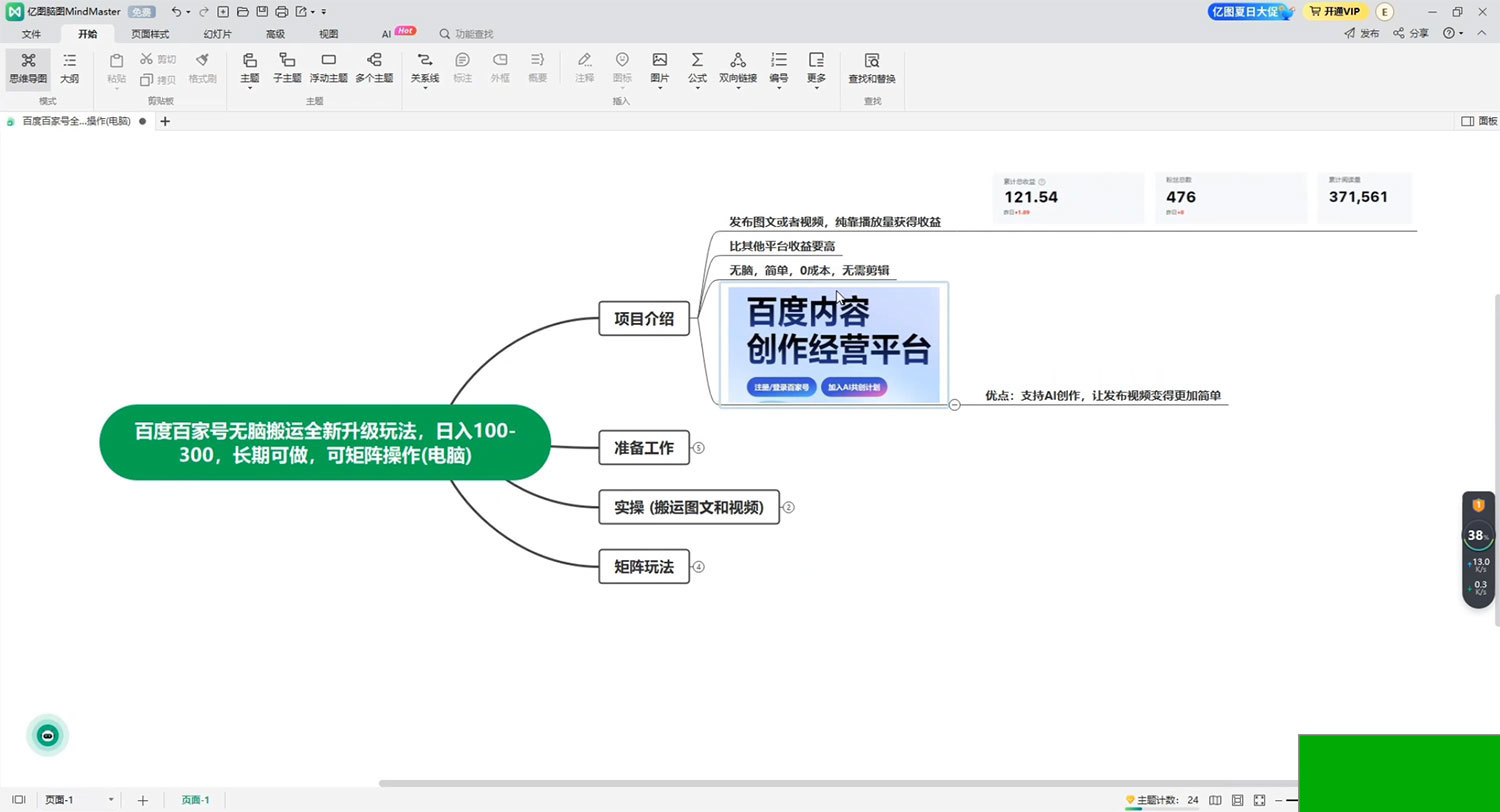
Task: Click the Copy (拷贝) tool
Action: 159,79
